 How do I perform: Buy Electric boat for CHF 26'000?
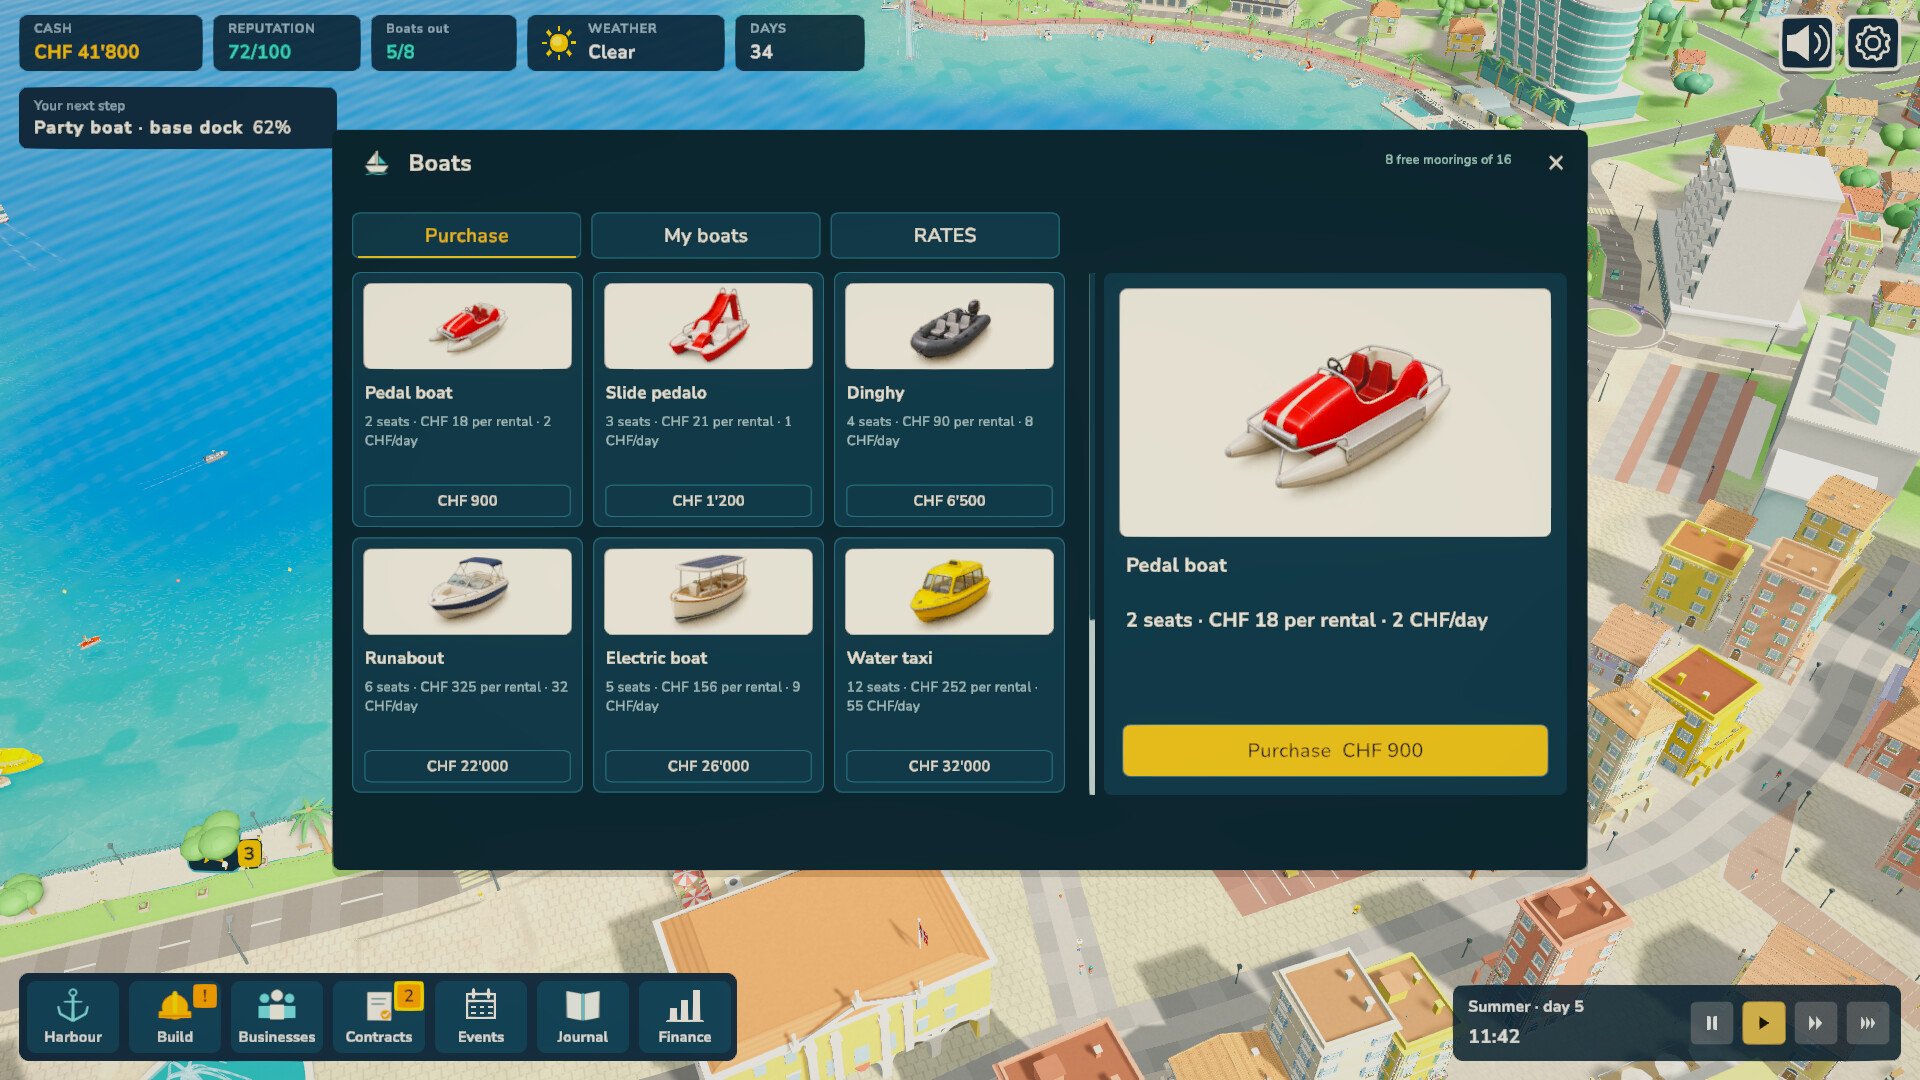(x=708, y=766)
